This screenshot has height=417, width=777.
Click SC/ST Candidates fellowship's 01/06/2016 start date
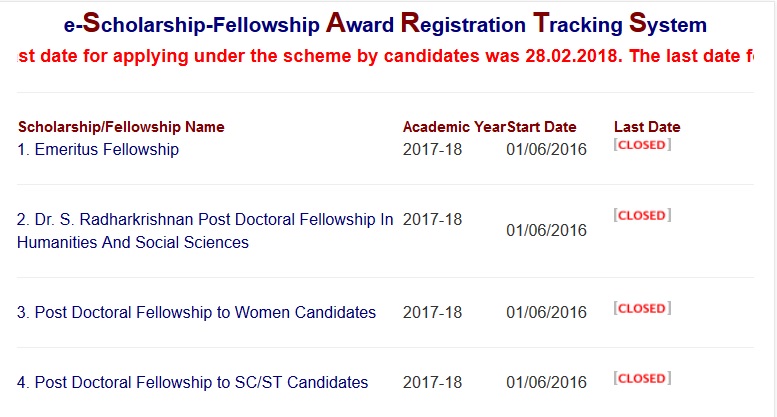(x=546, y=383)
